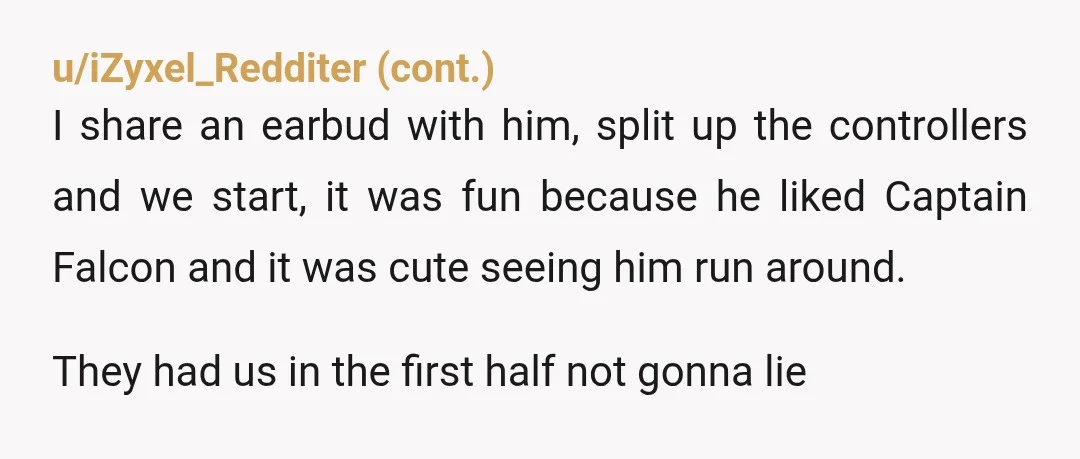Click the word "around." ending the paragraph
This screenshot has width=1080, height=459.
tap(835, 267)
